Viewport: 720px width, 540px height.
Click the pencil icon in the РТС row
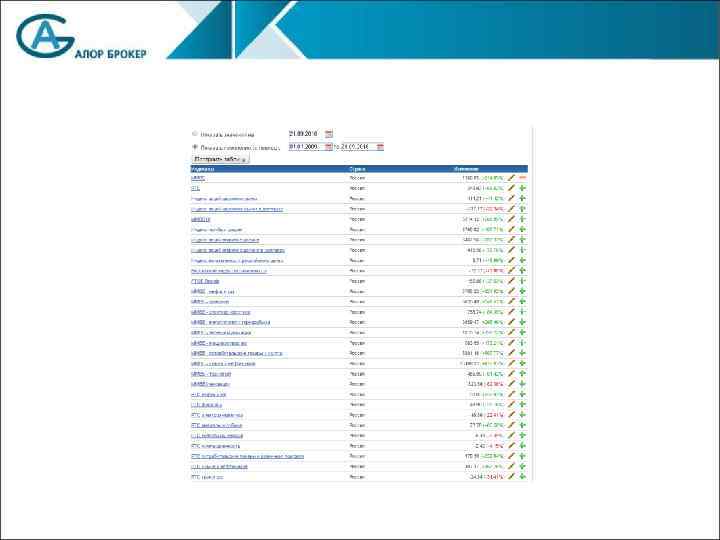[512, 188]
